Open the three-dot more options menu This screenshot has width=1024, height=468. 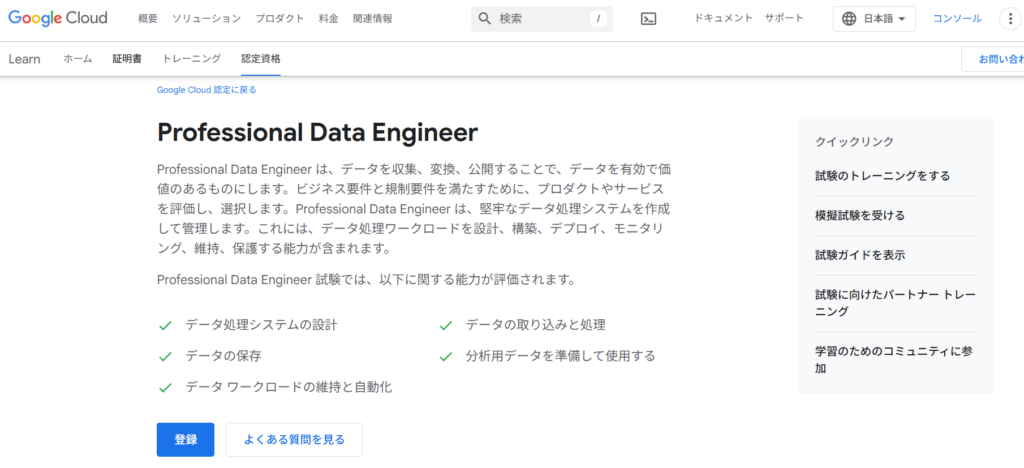point(1010,19)
